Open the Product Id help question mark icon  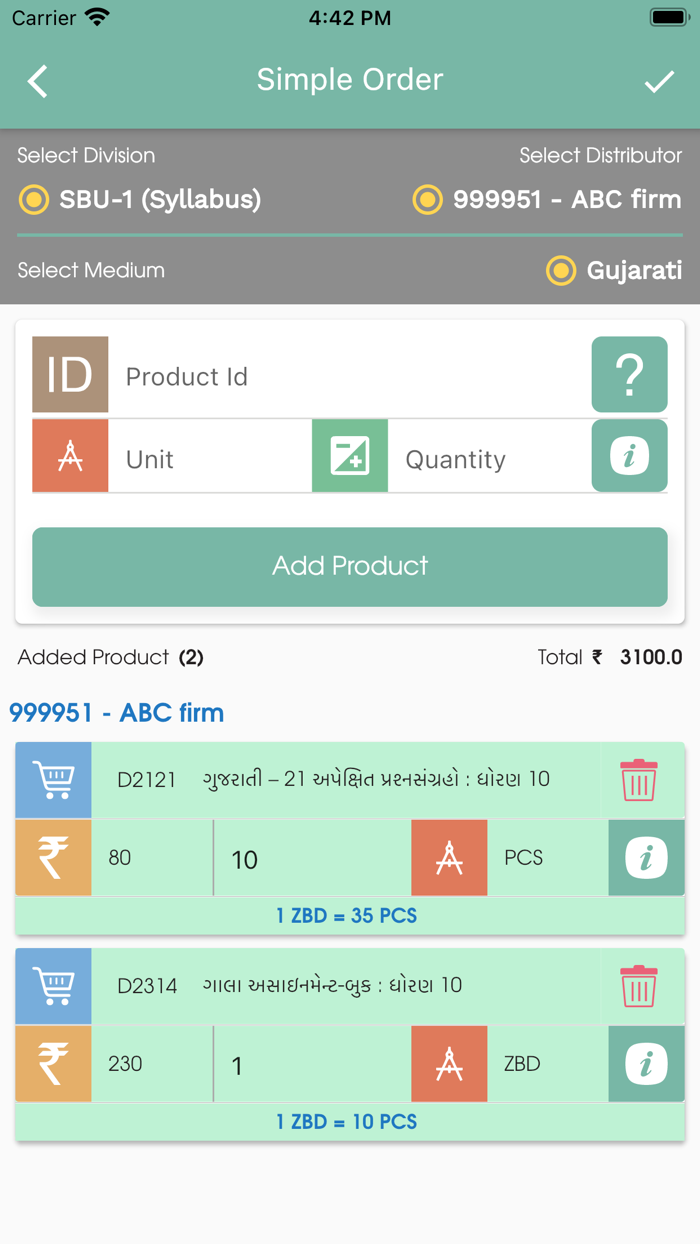(x=629, y=374)
